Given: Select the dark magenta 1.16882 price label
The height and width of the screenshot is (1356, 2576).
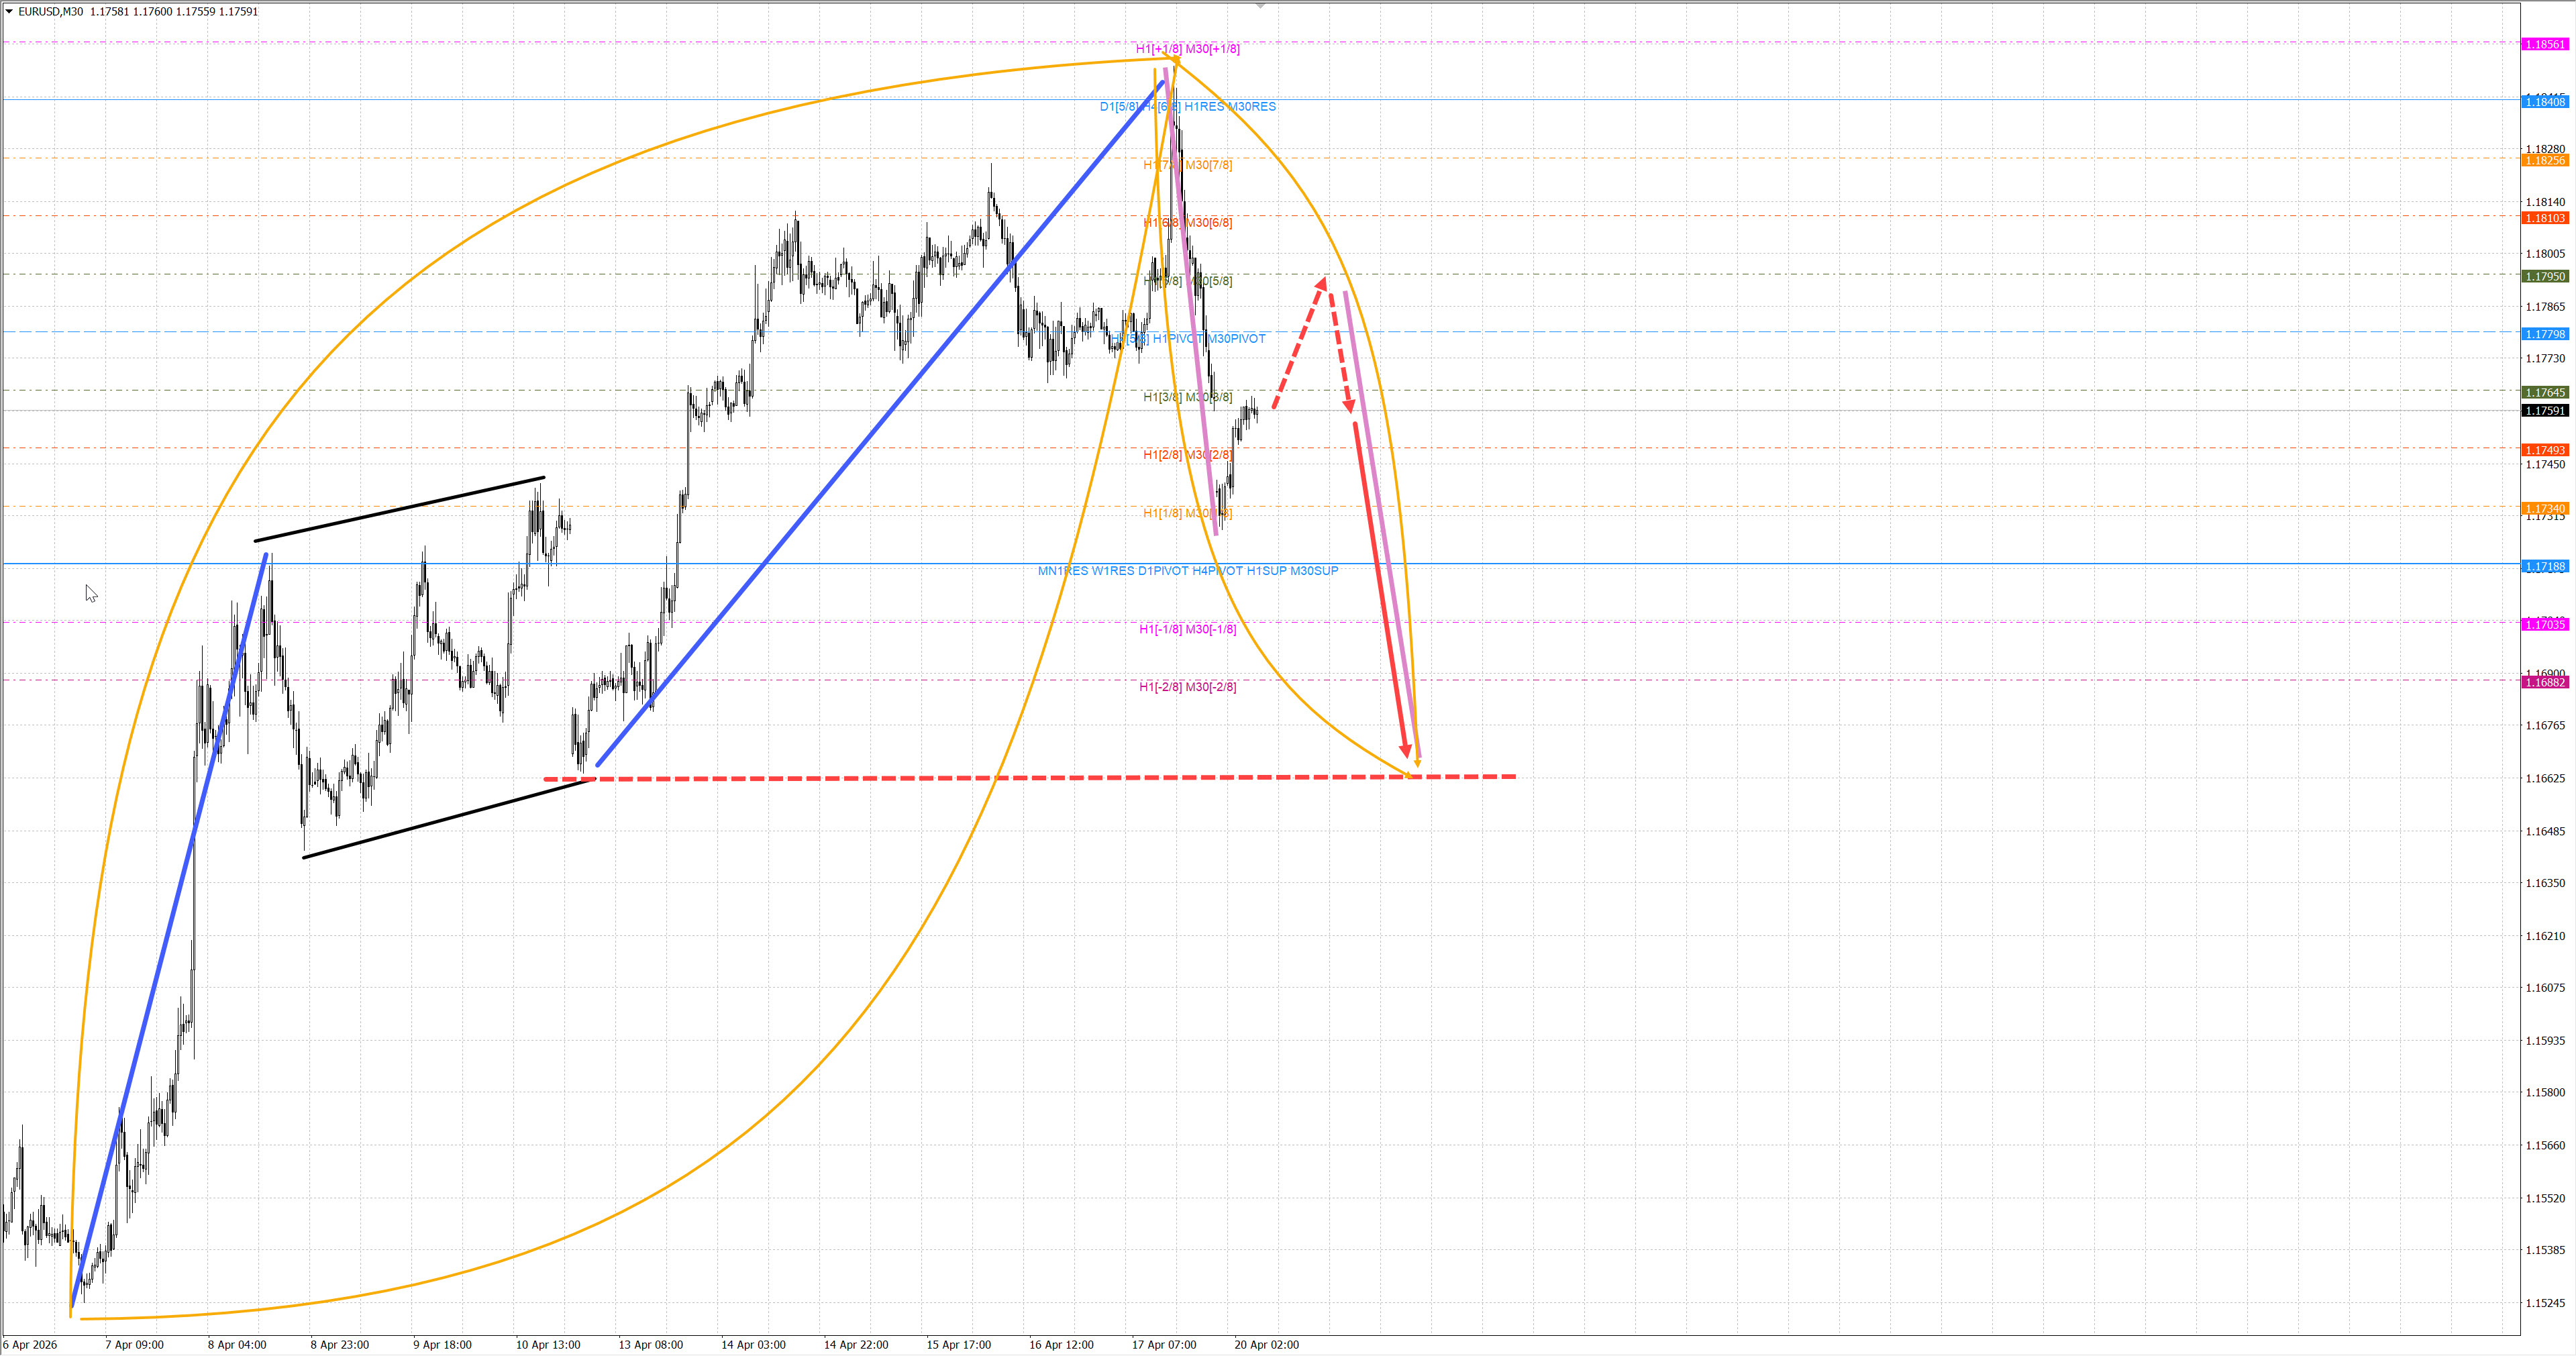Looking at the screenshot, I should click(2544, 682).
